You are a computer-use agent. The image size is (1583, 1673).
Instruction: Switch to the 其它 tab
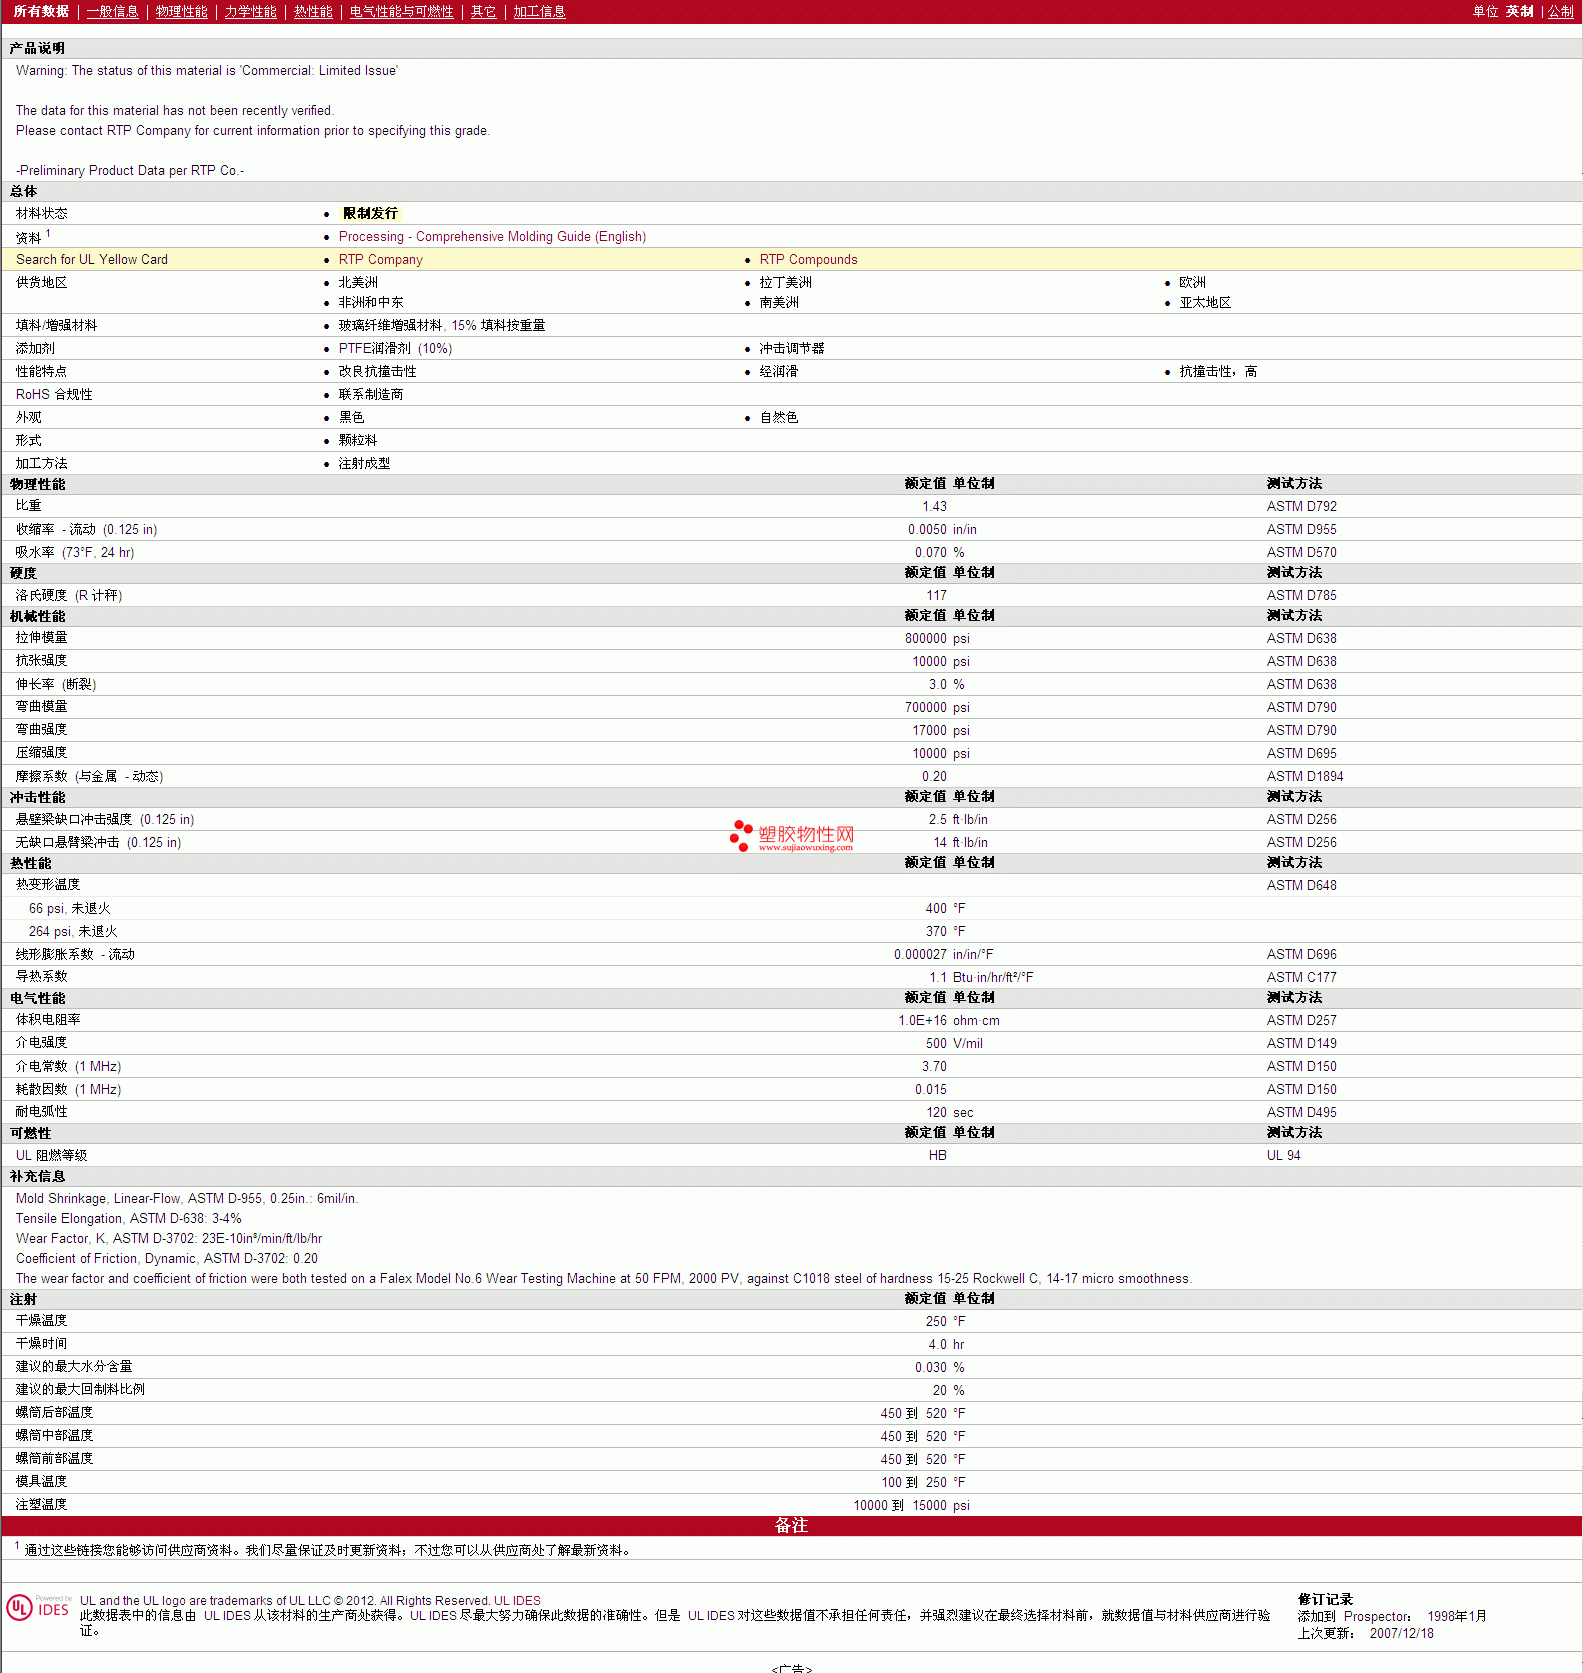483,11
